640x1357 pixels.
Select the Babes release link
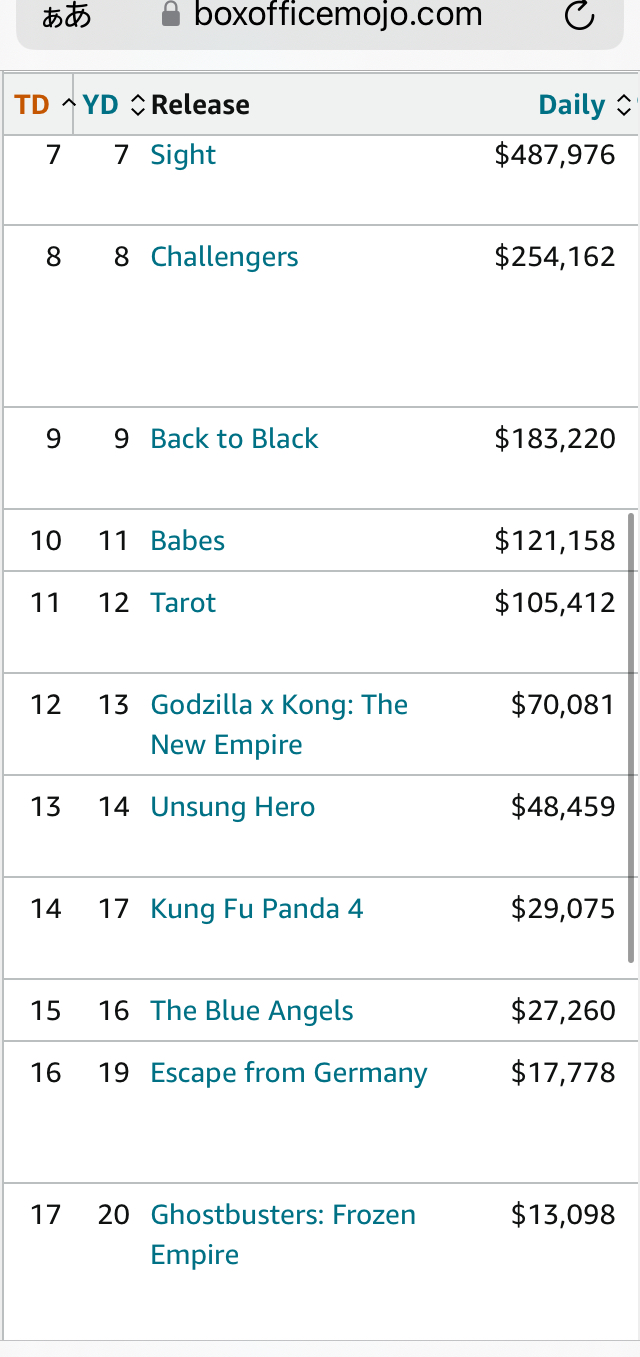[188, 541]
